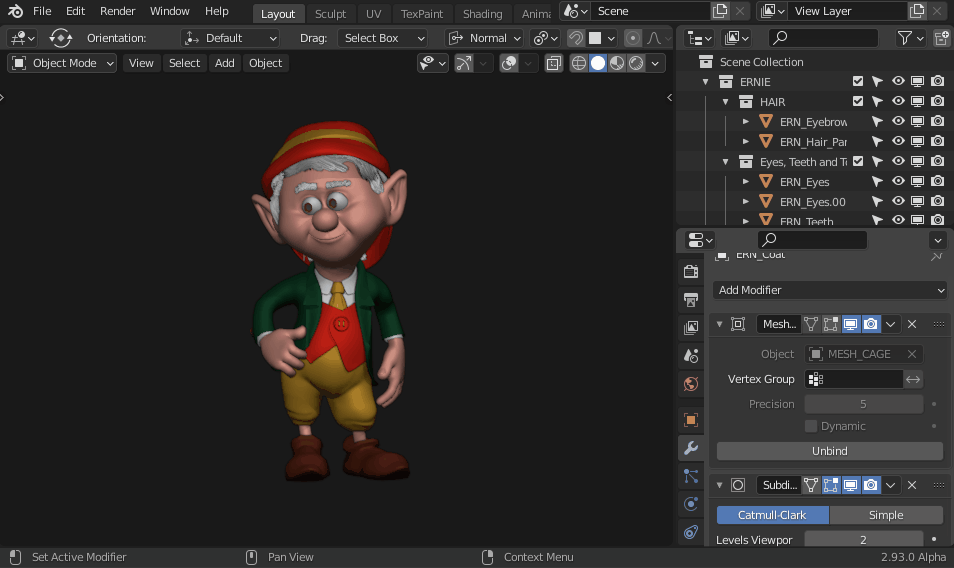Enable the Dynamic checkbox

(x=810, y=426)
